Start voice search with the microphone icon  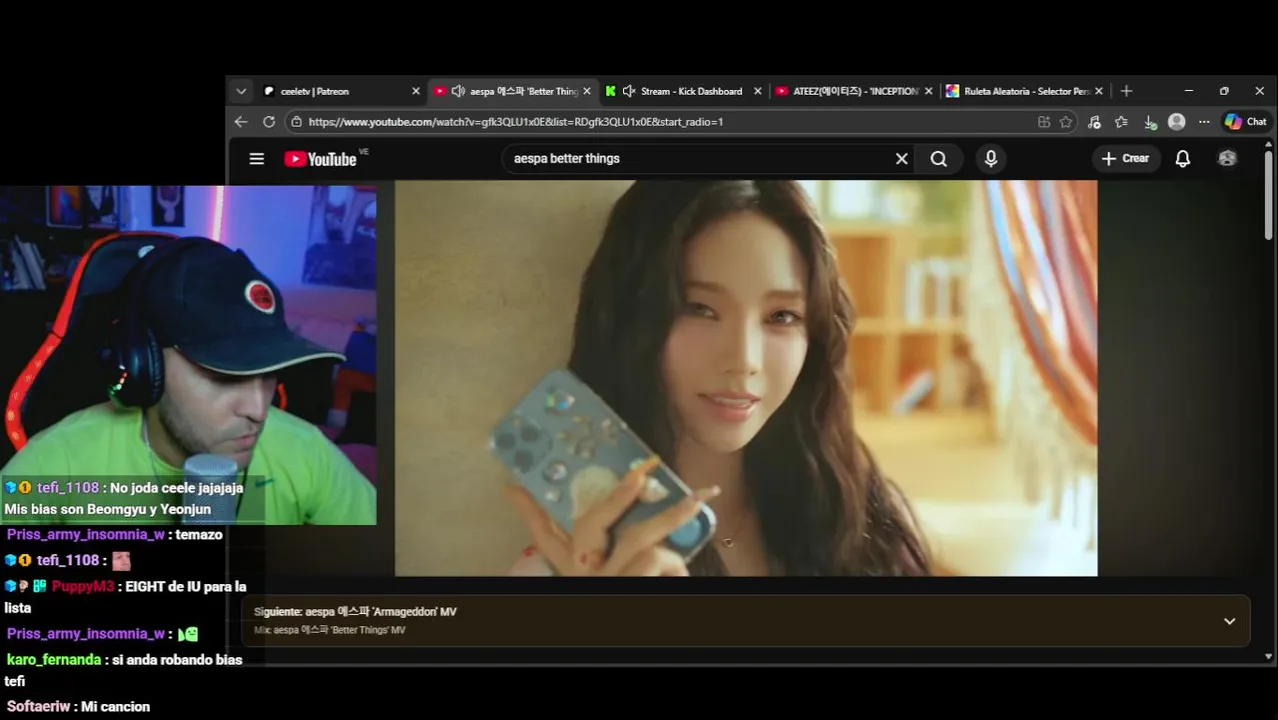[x=991, y=159]
